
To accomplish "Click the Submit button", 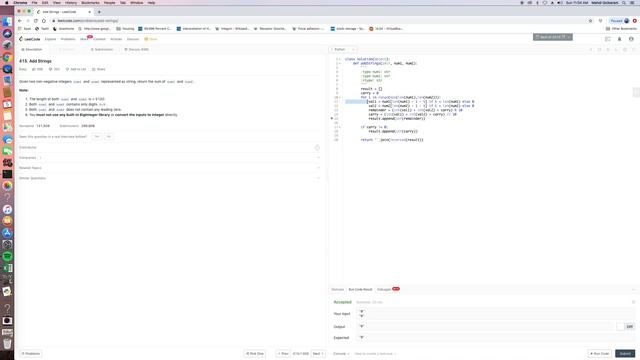I will [x=625, y=353].
